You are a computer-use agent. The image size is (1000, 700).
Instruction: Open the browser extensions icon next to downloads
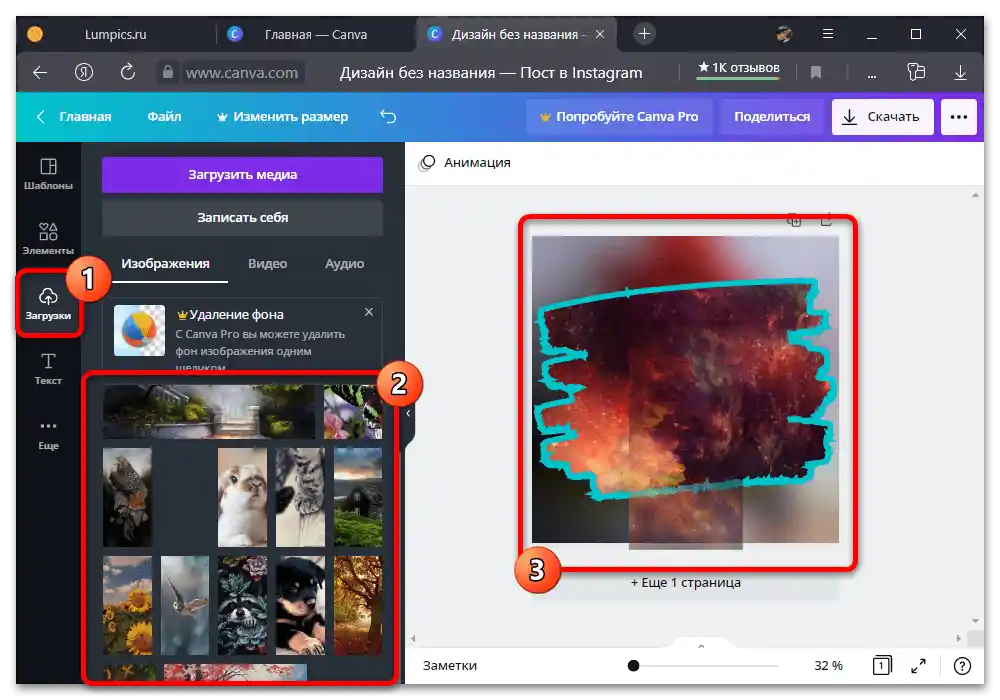coord(916,72)
